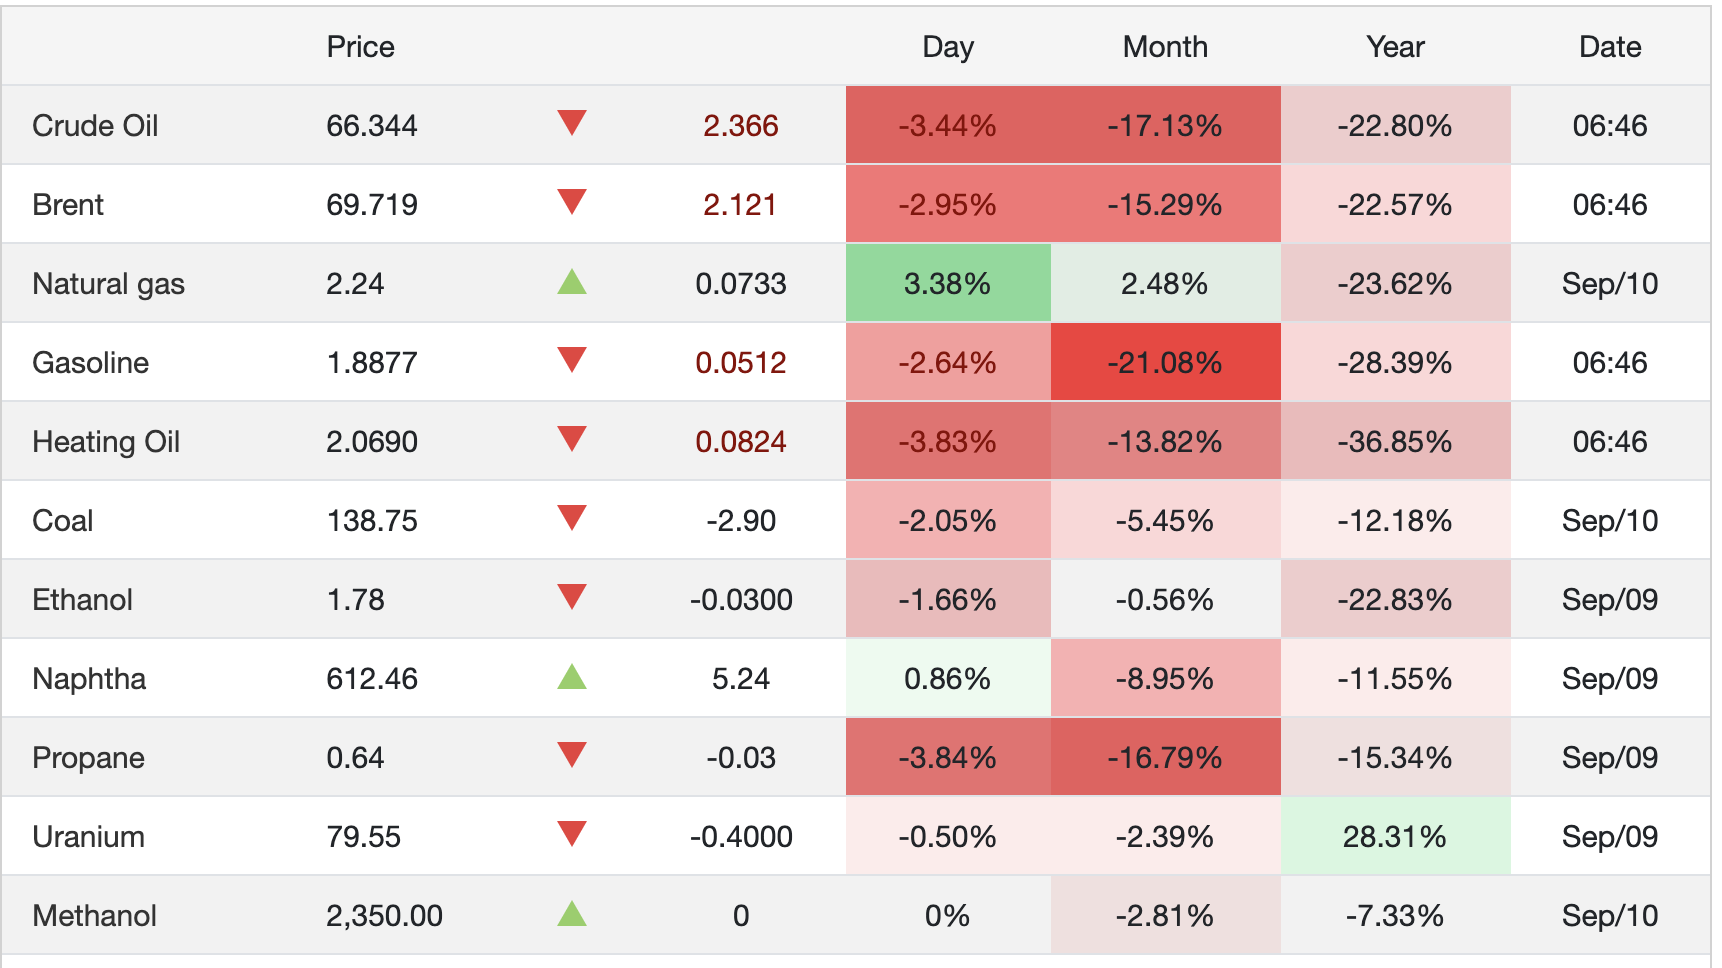Click Propane price 0.64
The width and height of the screenshot is (1722, 968).
[355, 758]
